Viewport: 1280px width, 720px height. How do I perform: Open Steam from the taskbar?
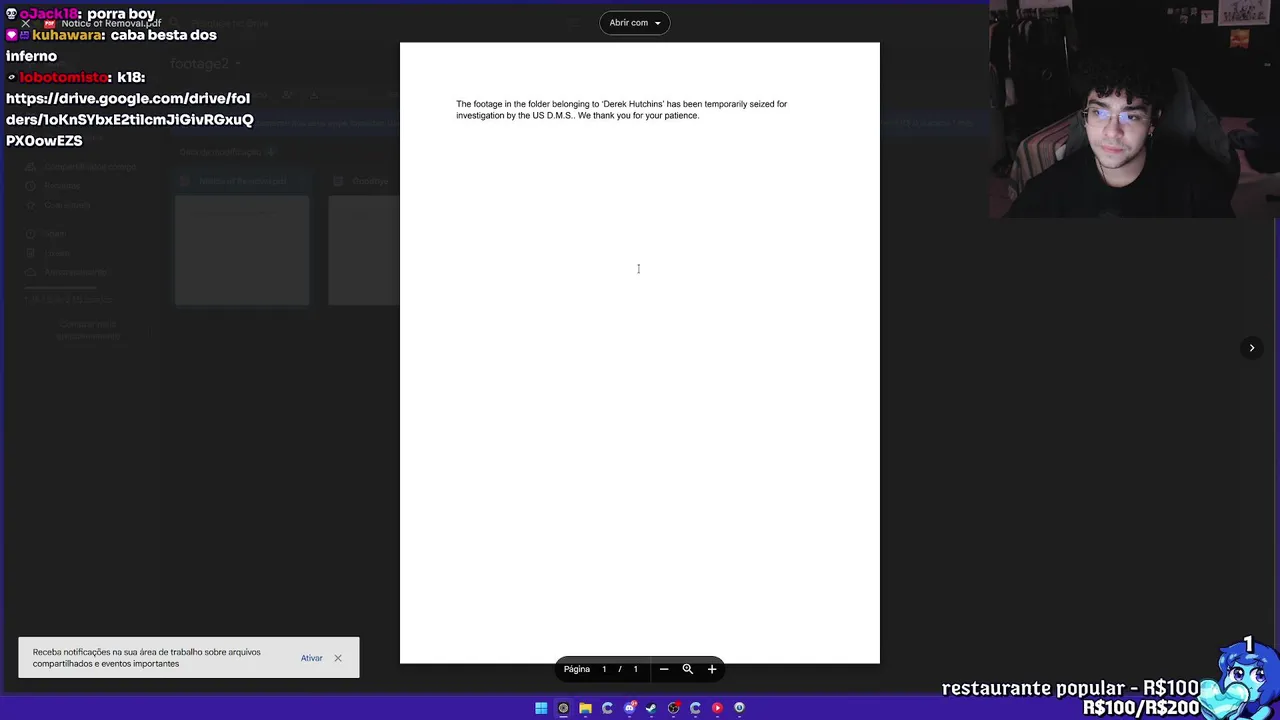[x=651, y=708]
